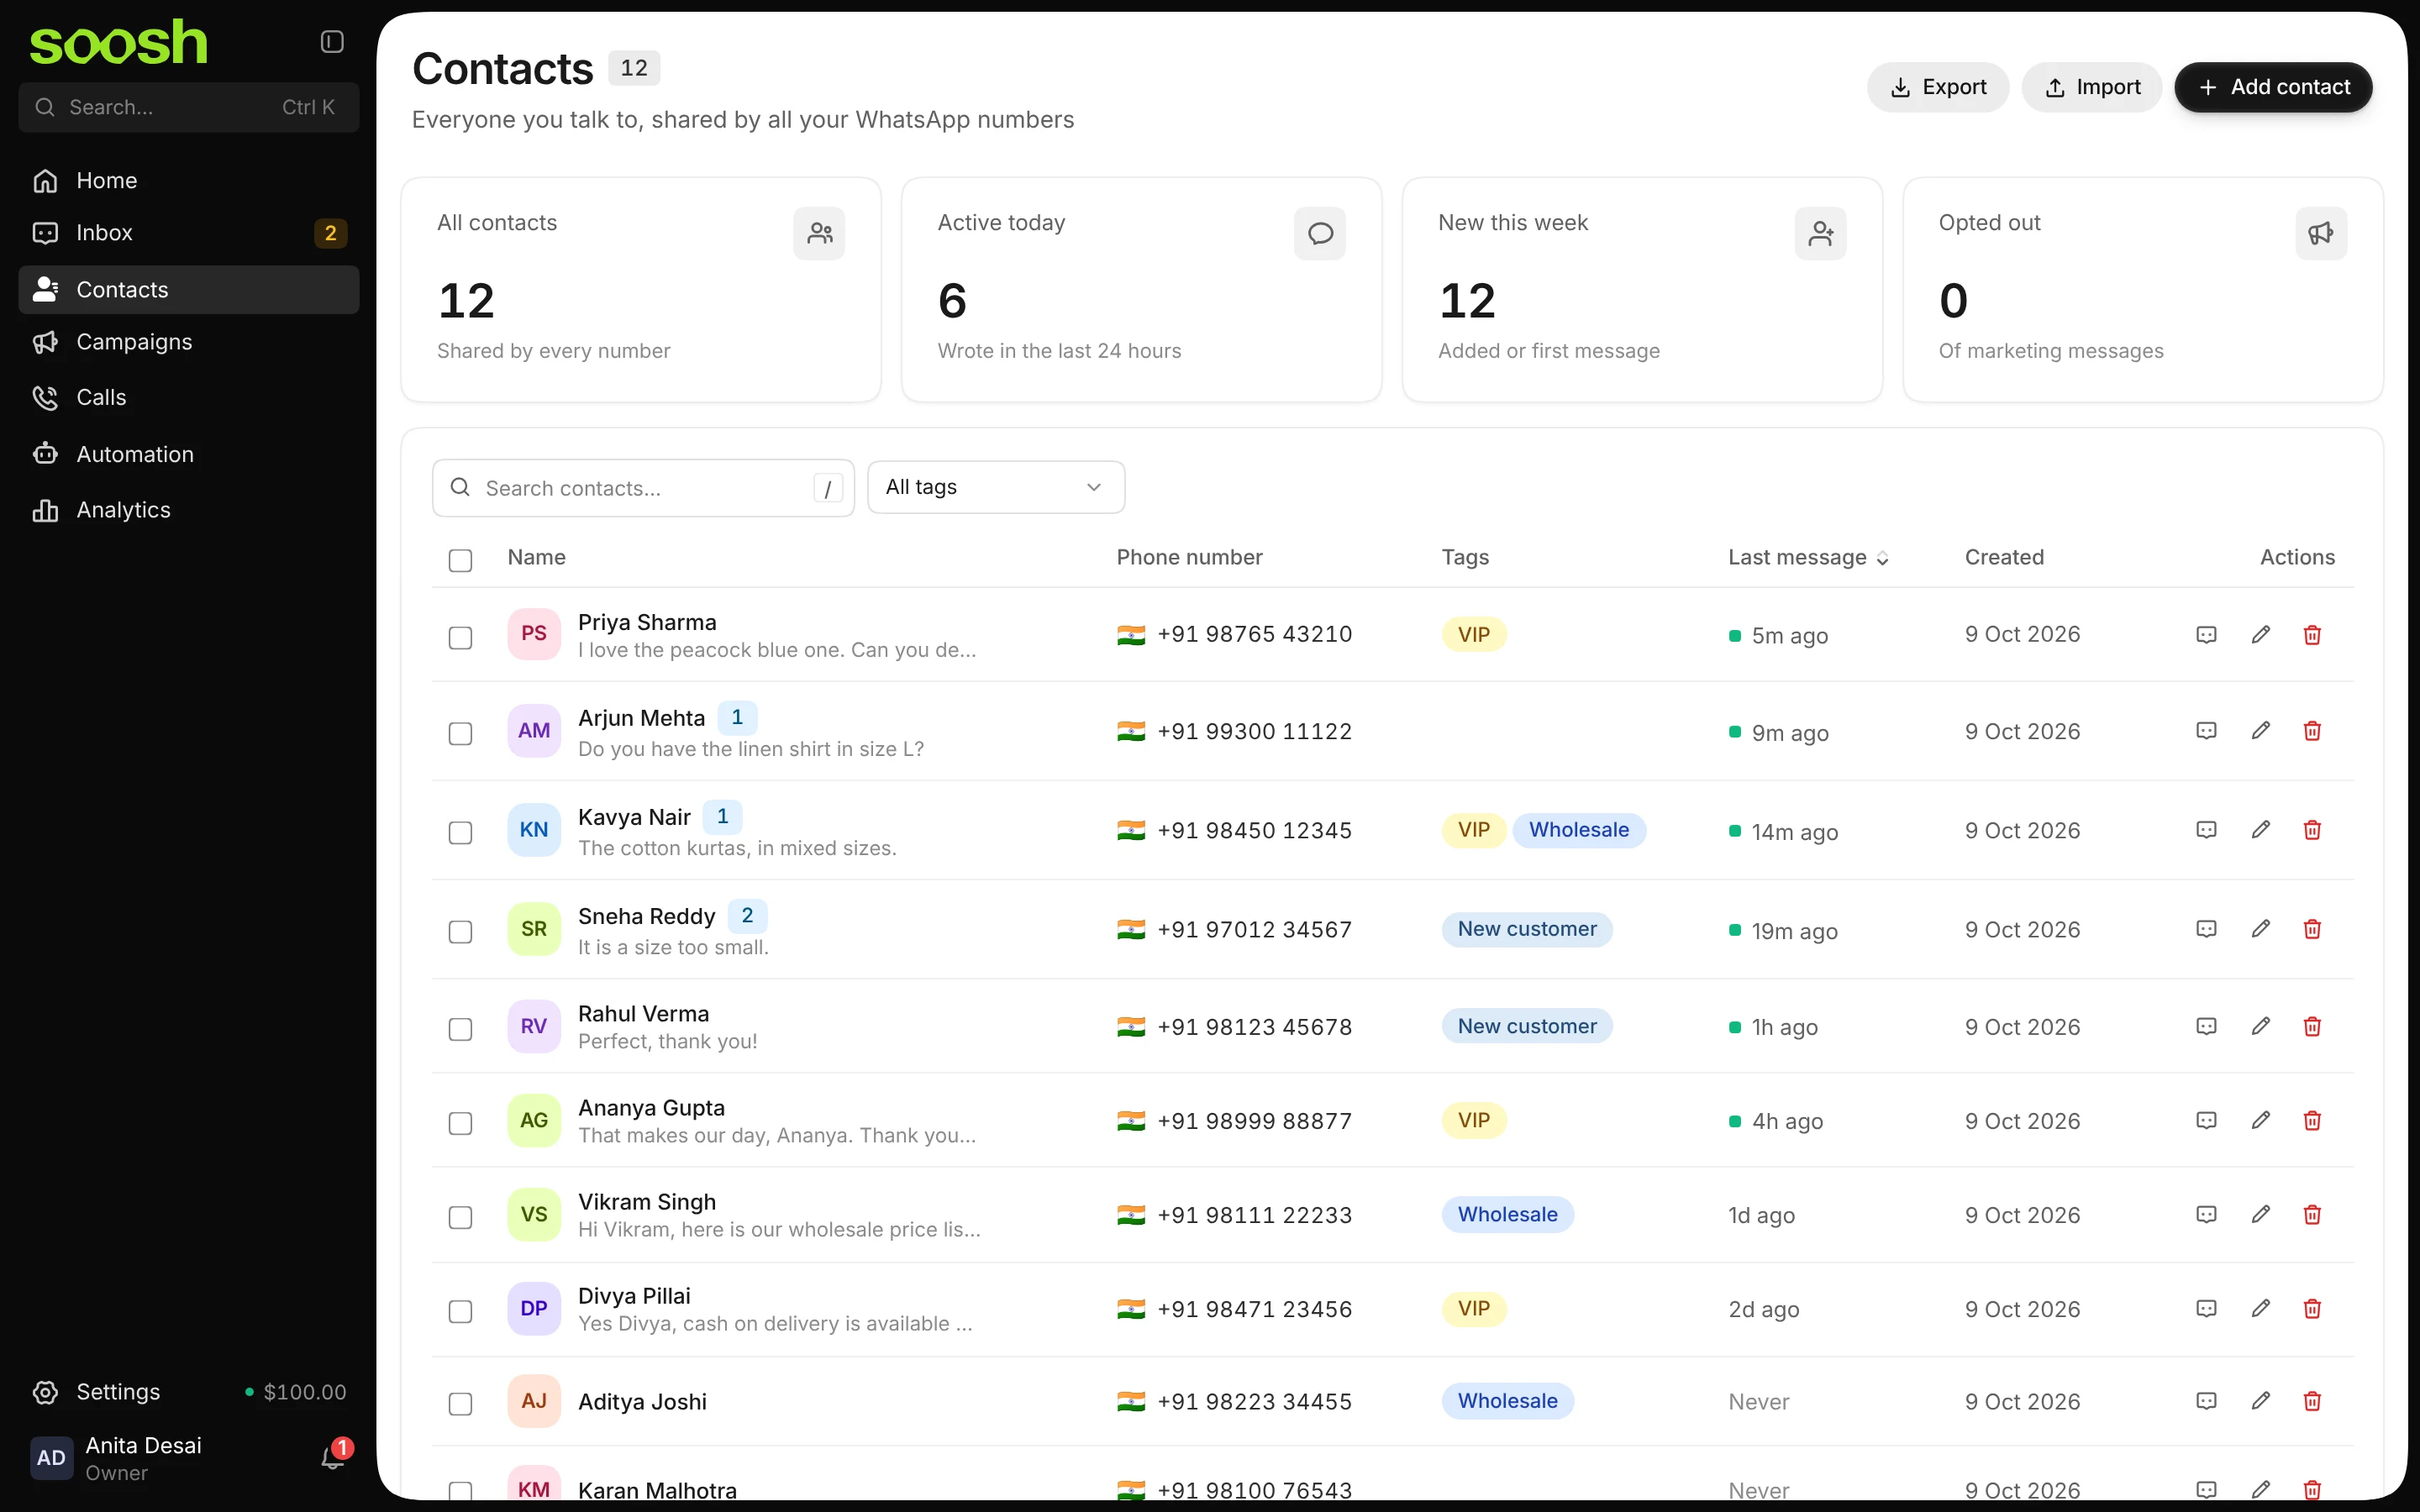Click the VIP tag on Divya Pillai
Screen dimensions: 2420x1512
pos(1473,1308)
